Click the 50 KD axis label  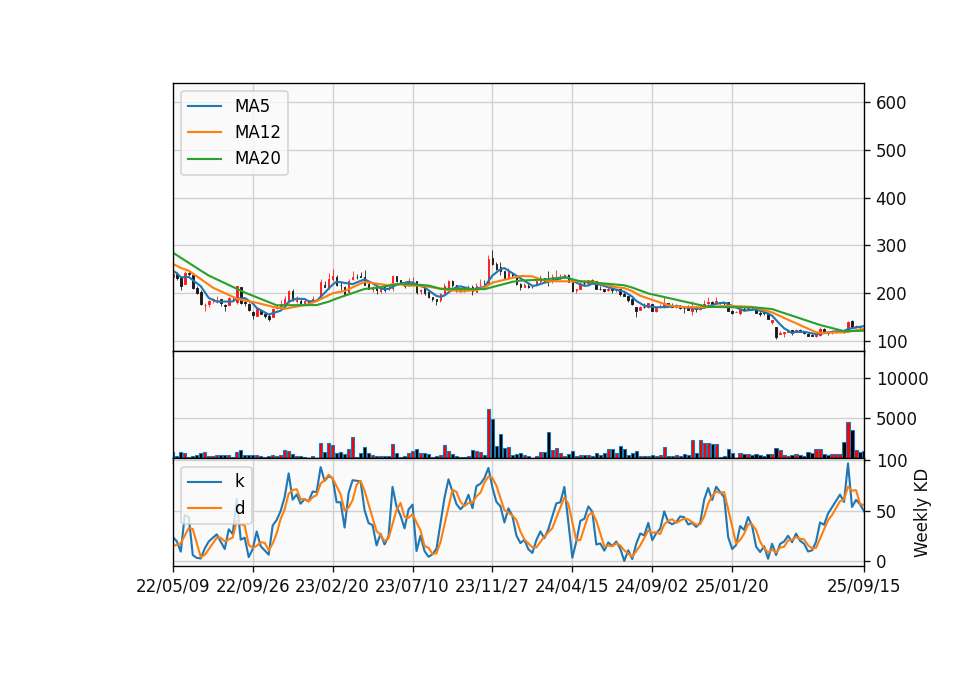(886, 511)
